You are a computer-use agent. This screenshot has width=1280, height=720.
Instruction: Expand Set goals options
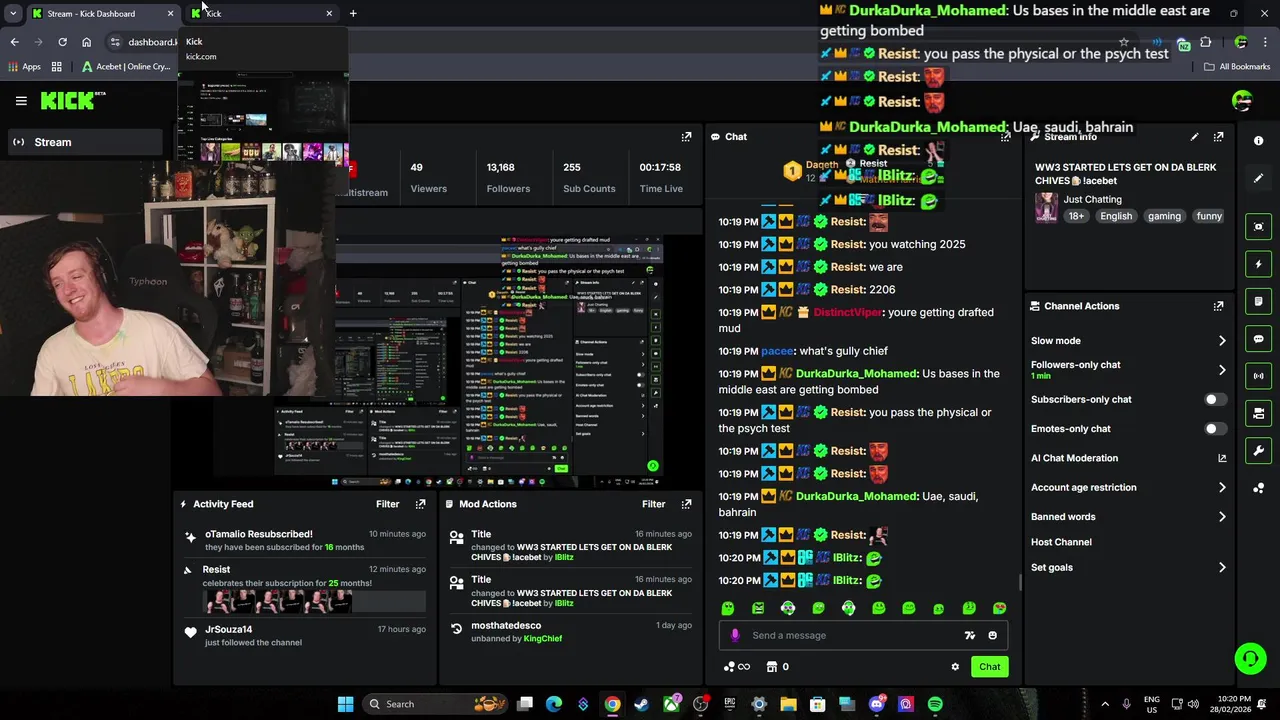pyautogui.click(x=1222, y=568)
